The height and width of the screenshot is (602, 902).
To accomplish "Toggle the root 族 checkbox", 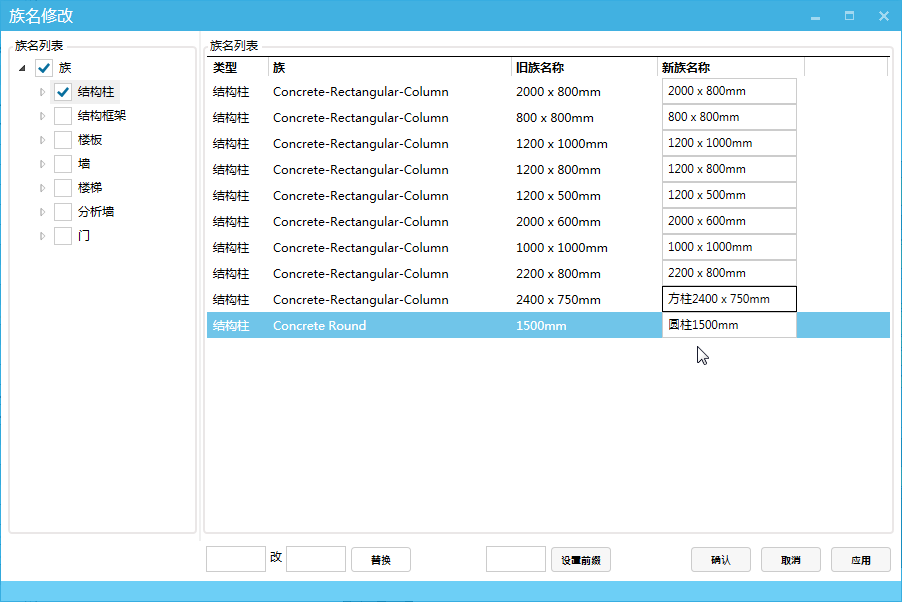I will [44, 68].
